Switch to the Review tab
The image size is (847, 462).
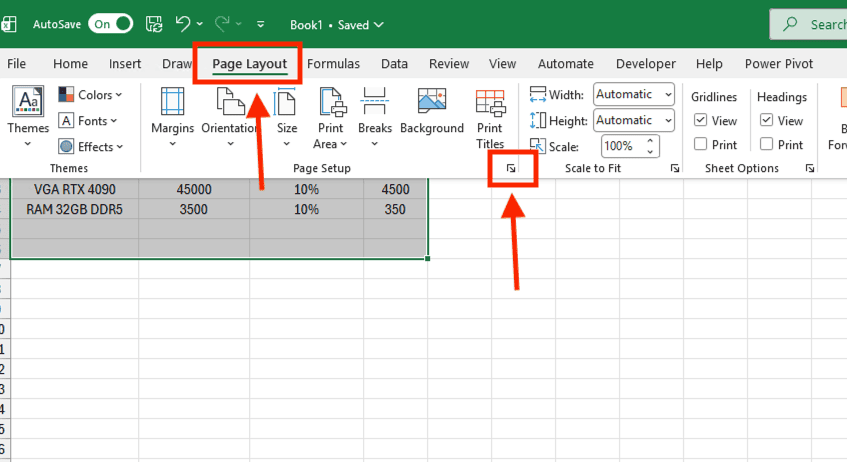click(x=449, y=64)
